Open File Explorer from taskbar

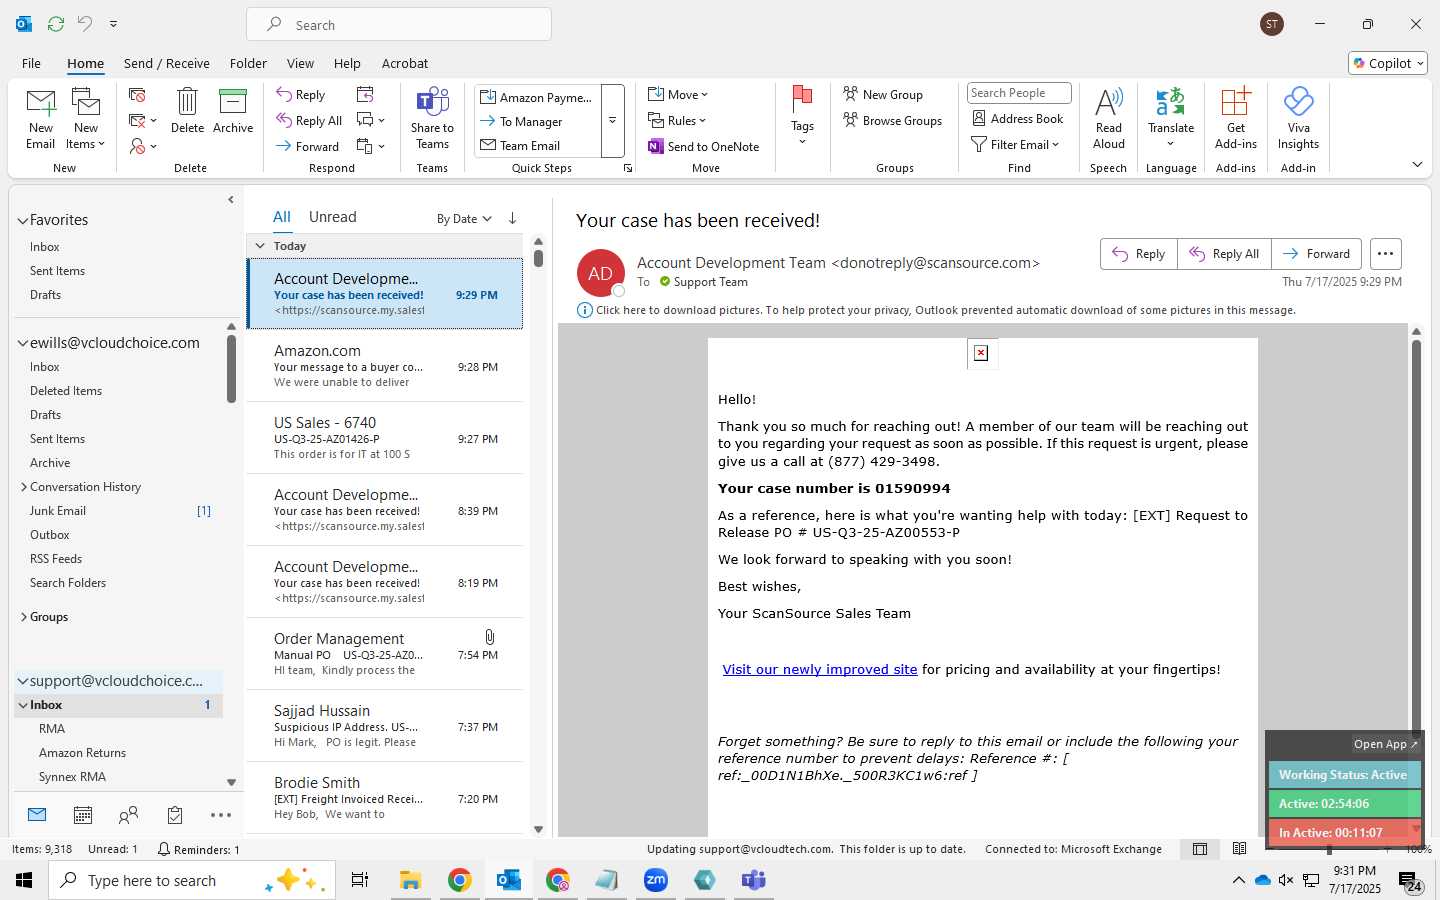[x=410, y=880]
